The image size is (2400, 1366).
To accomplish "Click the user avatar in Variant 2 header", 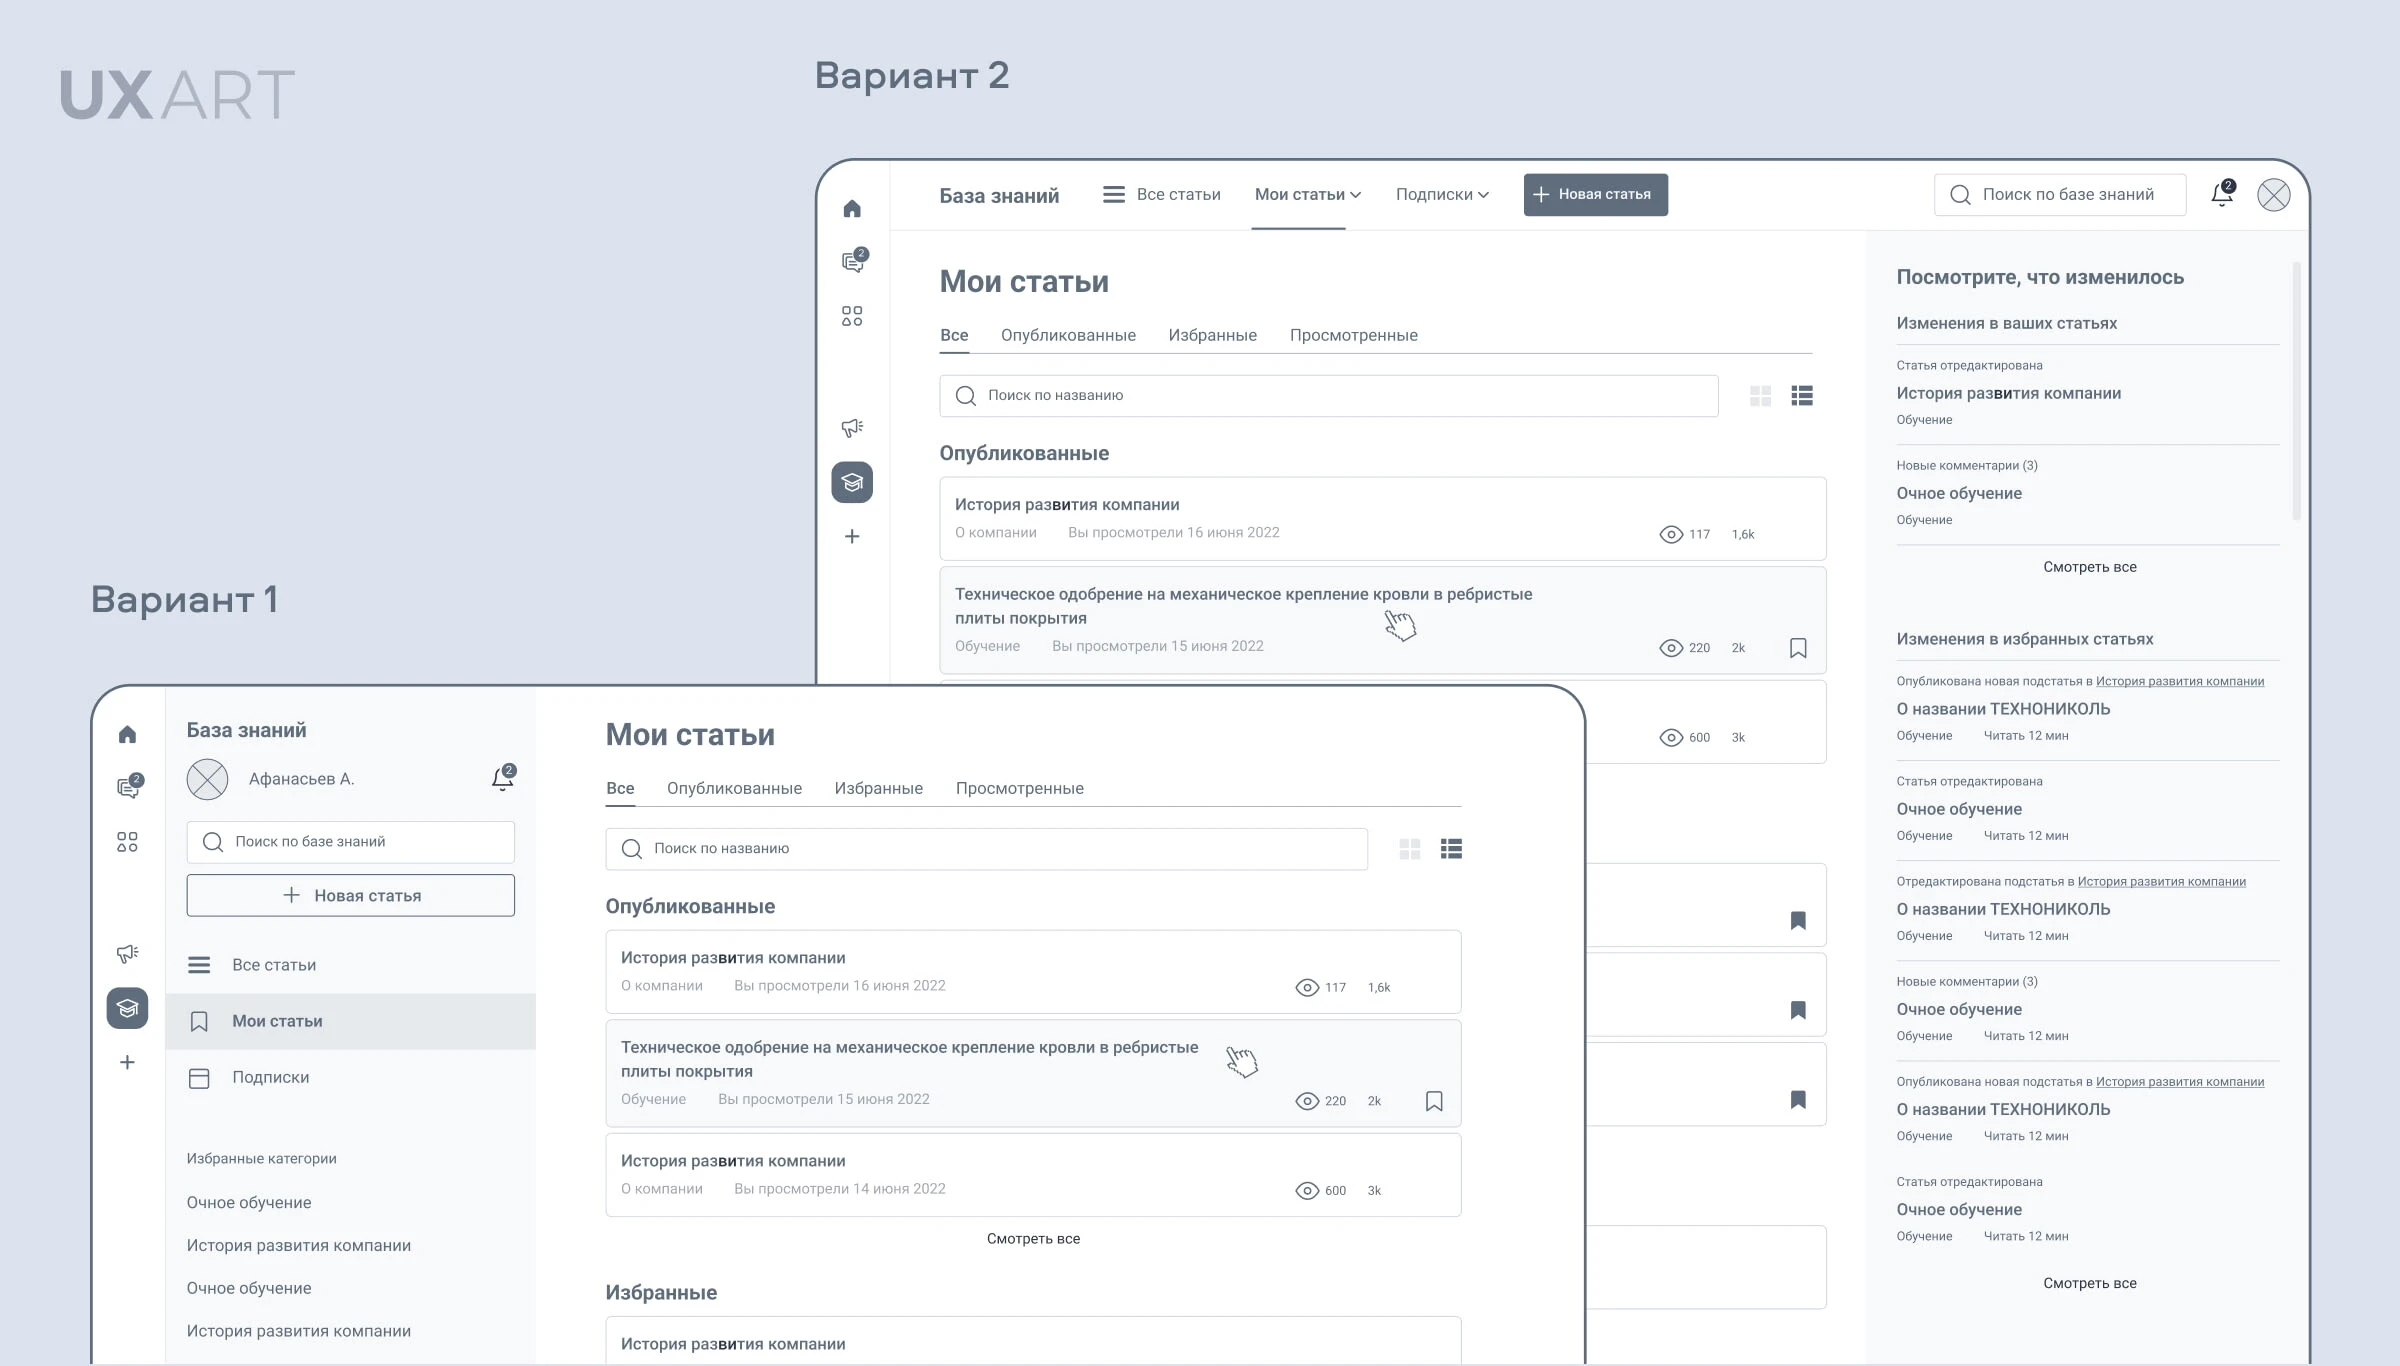I will 2273,194.
